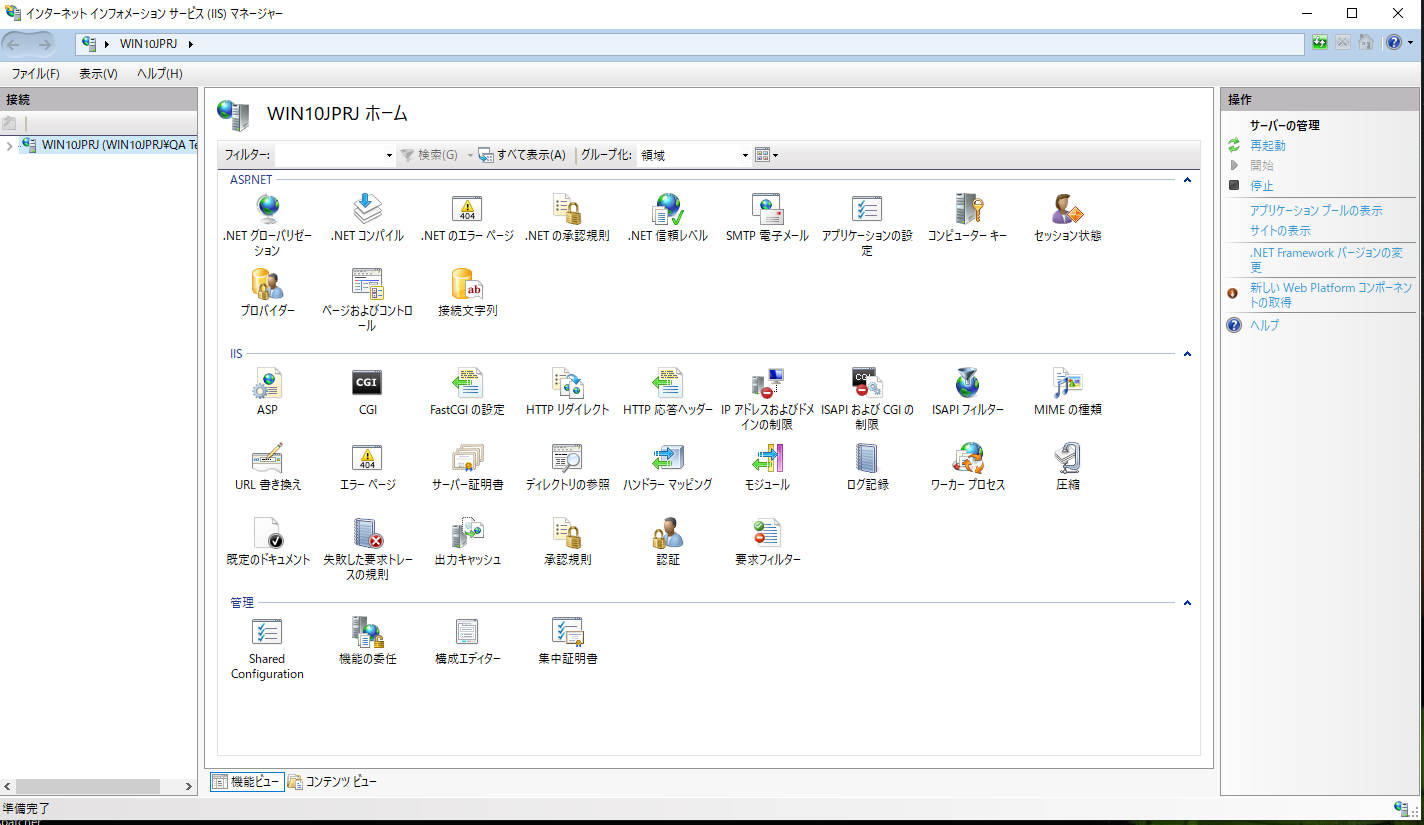Collapse the ASP.NET group section
The image size is (1424, 825).
point(1187,180)
